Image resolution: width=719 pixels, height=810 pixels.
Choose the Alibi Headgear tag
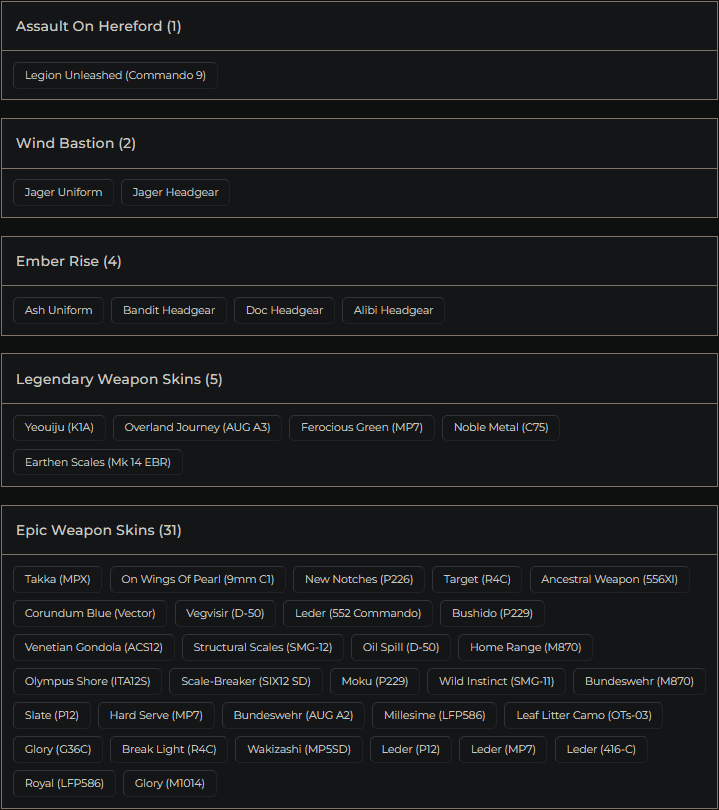click(x=393, y=310)
